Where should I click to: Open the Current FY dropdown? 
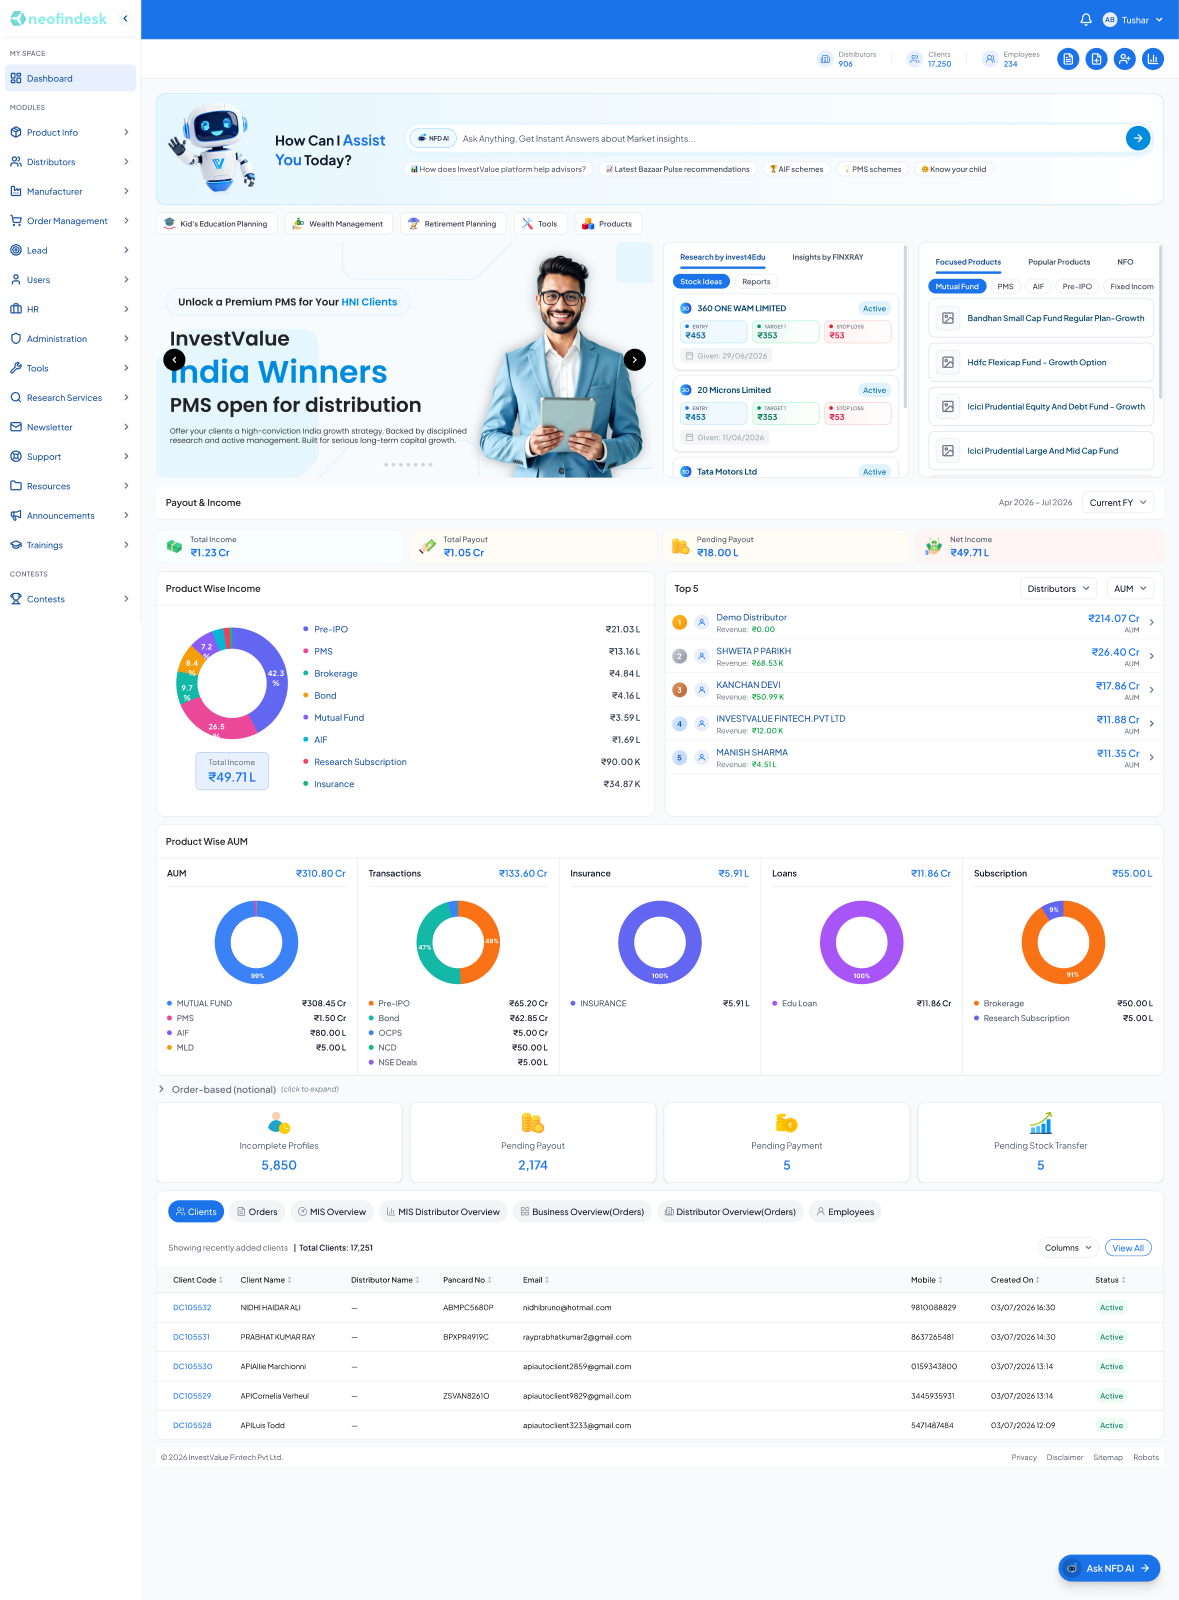tap(1118, 503)
